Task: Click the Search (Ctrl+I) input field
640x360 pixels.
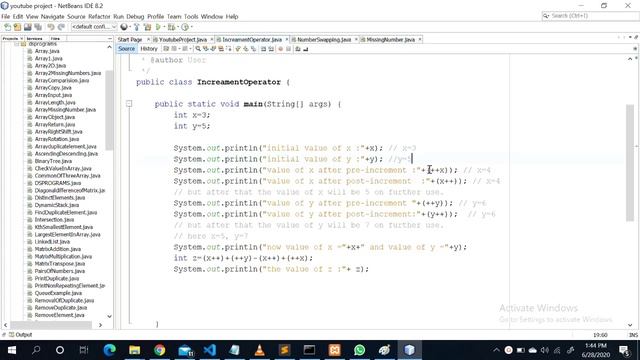Action: 590,16
